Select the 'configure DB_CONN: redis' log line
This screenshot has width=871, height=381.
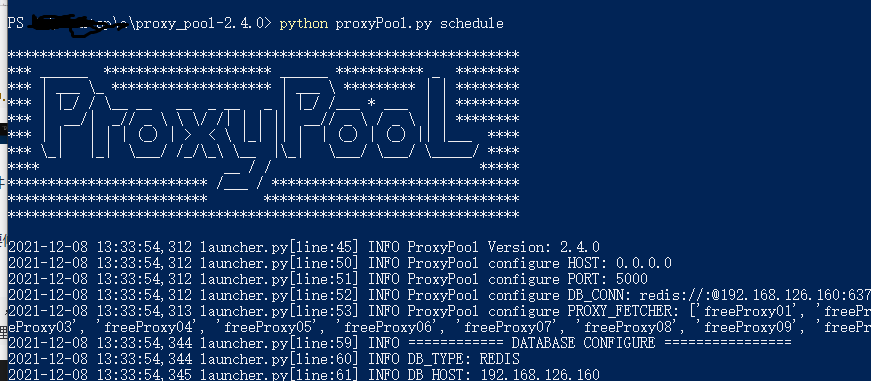(439, 295)
